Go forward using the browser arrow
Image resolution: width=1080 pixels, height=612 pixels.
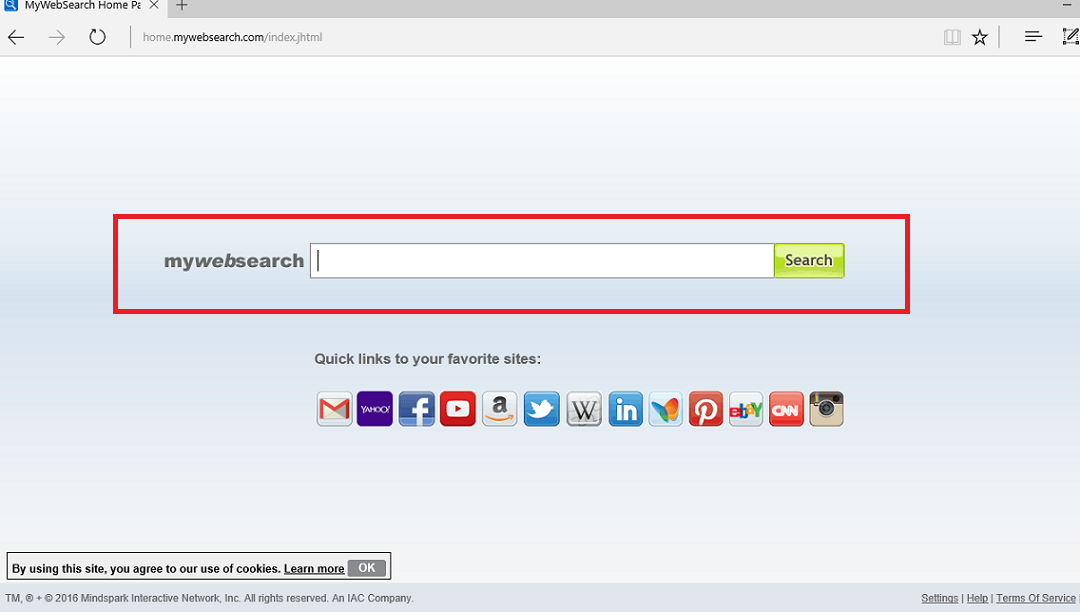point(56,37)
